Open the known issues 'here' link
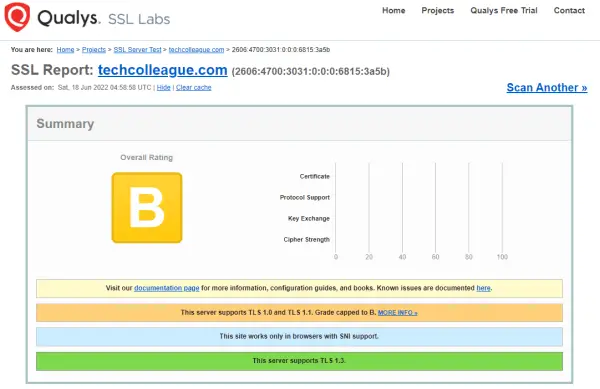 coord(483,288)
